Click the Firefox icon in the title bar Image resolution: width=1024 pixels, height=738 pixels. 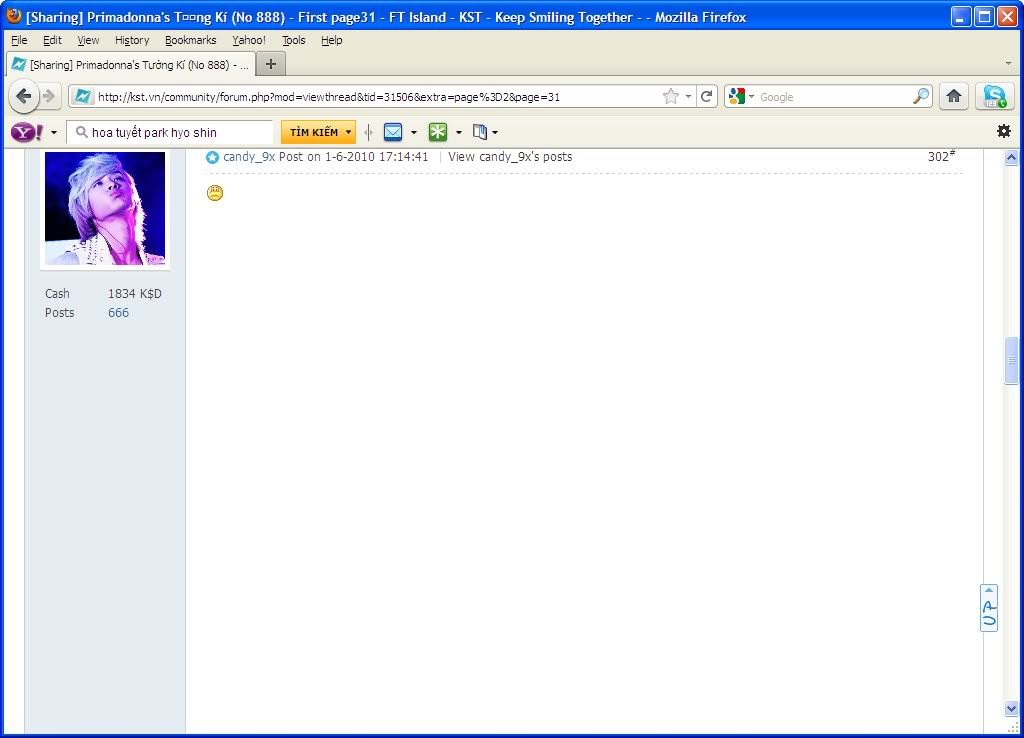(x=13, y=16)
